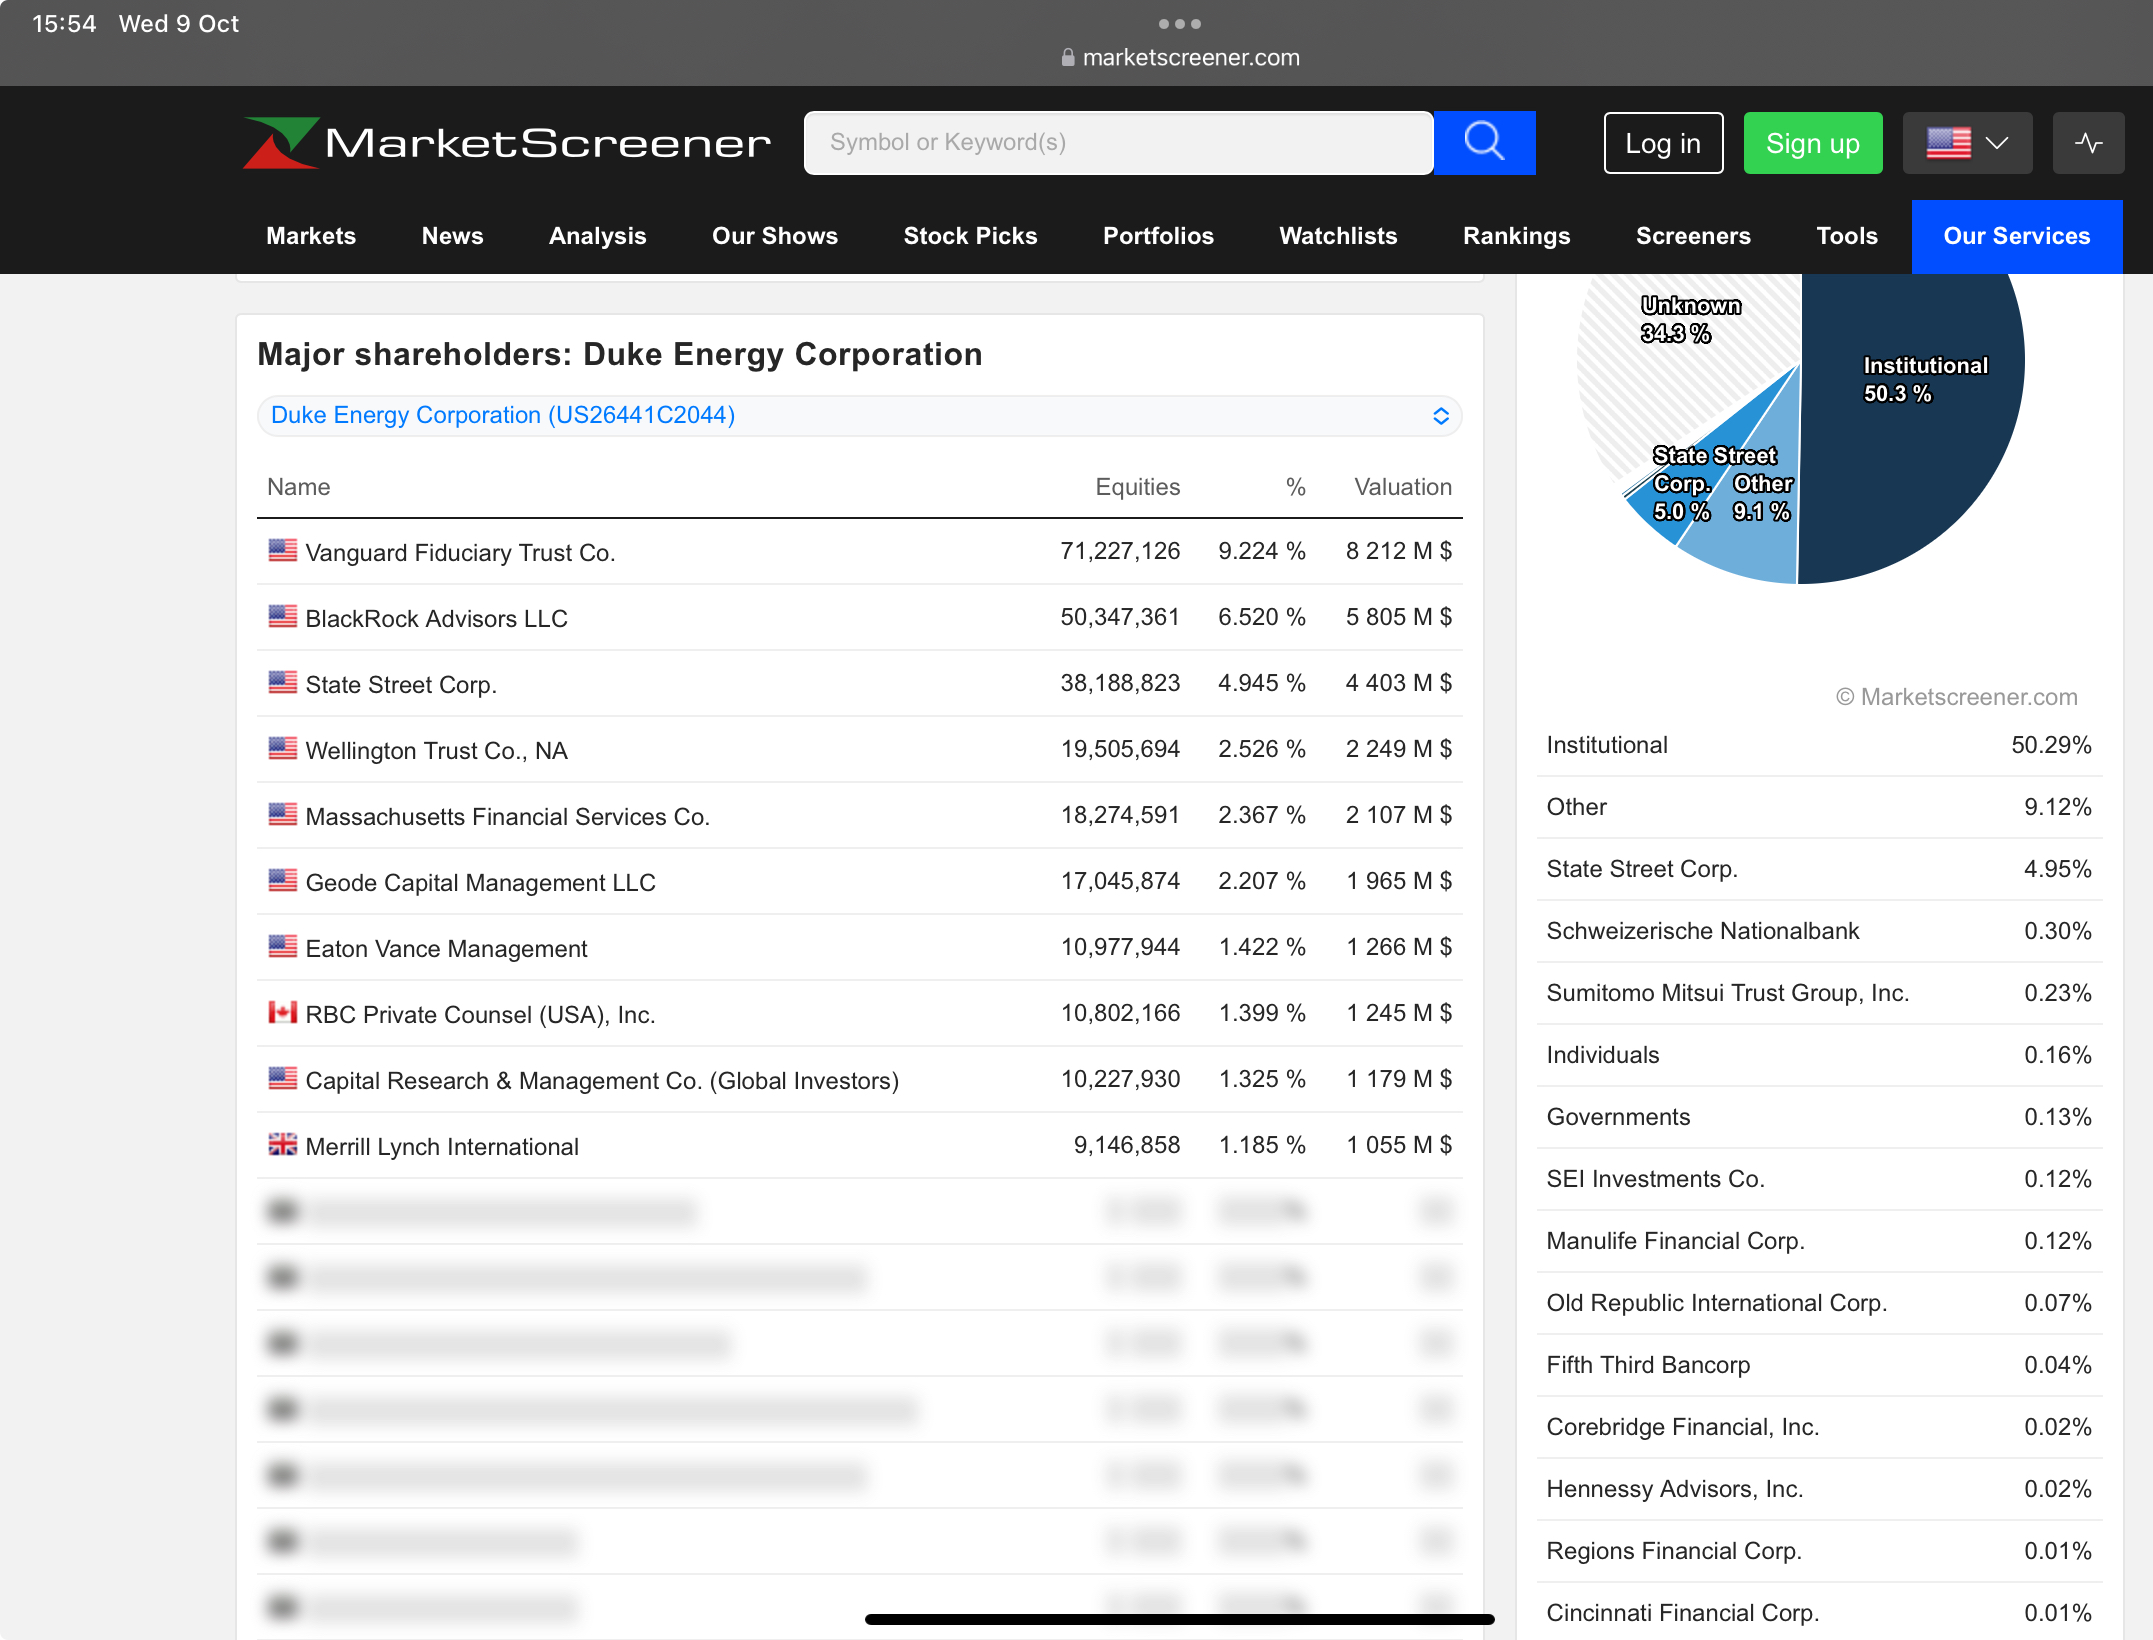2153x1640 pixels.
Task: Open Eaton Vance Management link
Action: coord(446,948)
